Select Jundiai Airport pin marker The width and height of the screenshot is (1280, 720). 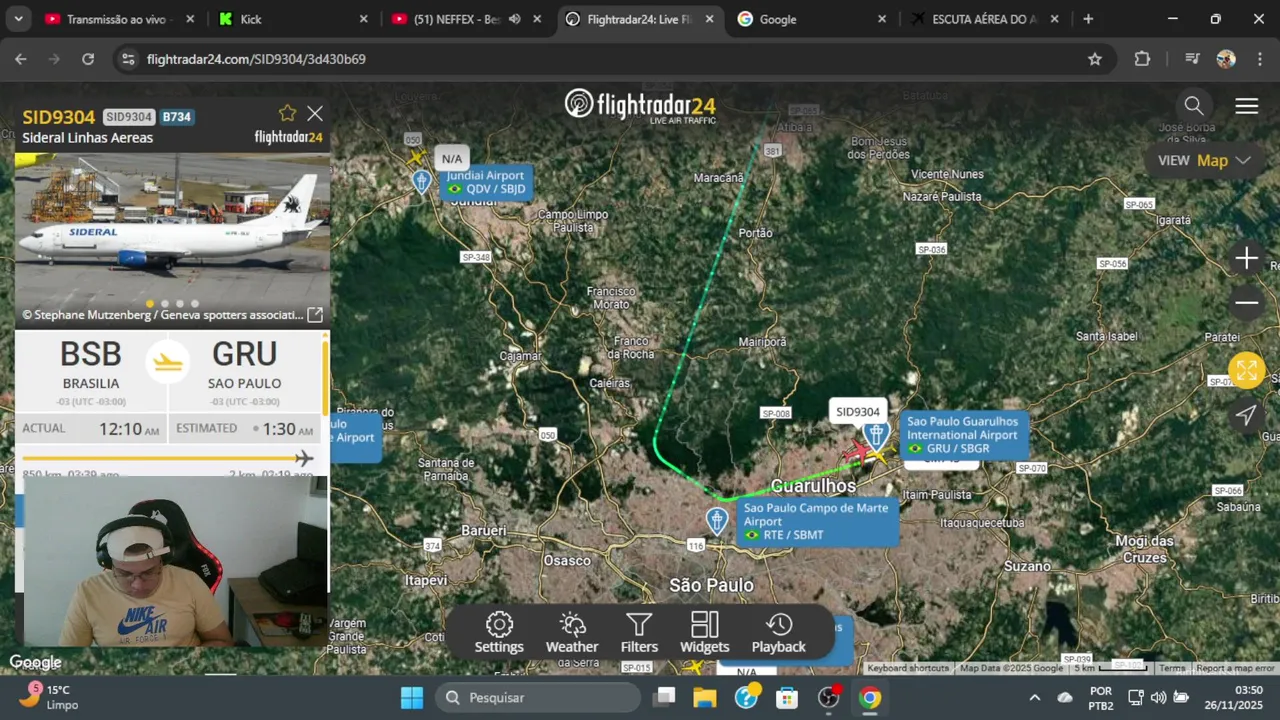coord(422,181)
